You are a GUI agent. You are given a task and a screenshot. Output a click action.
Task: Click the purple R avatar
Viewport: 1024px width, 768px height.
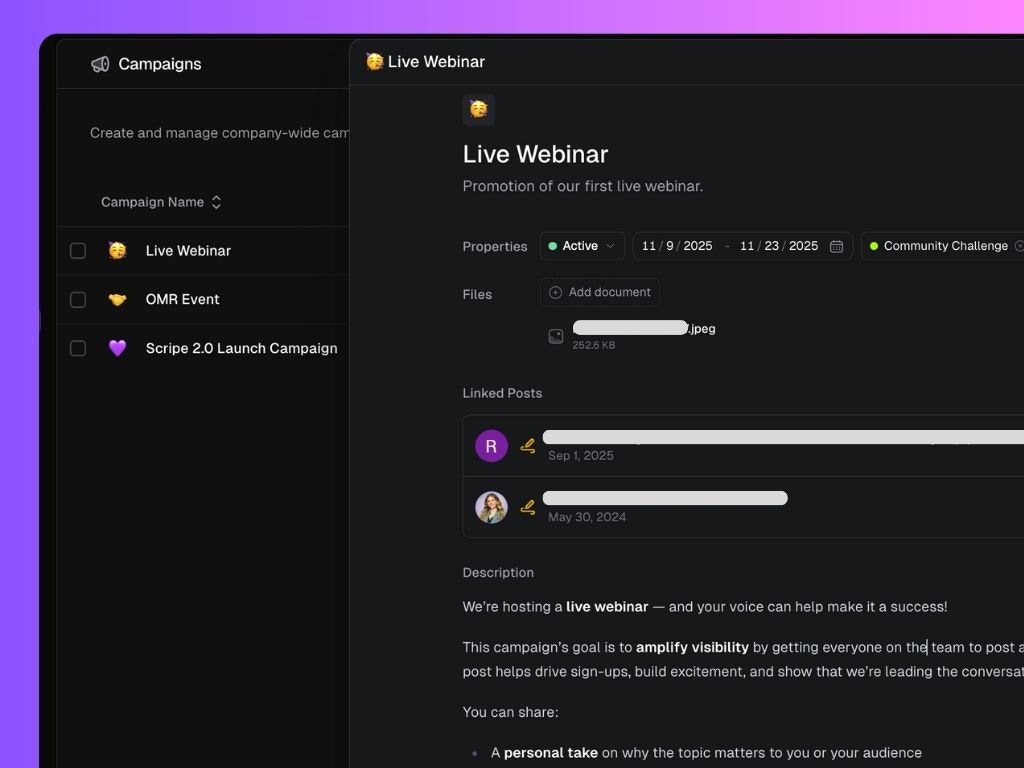(492, 446)
